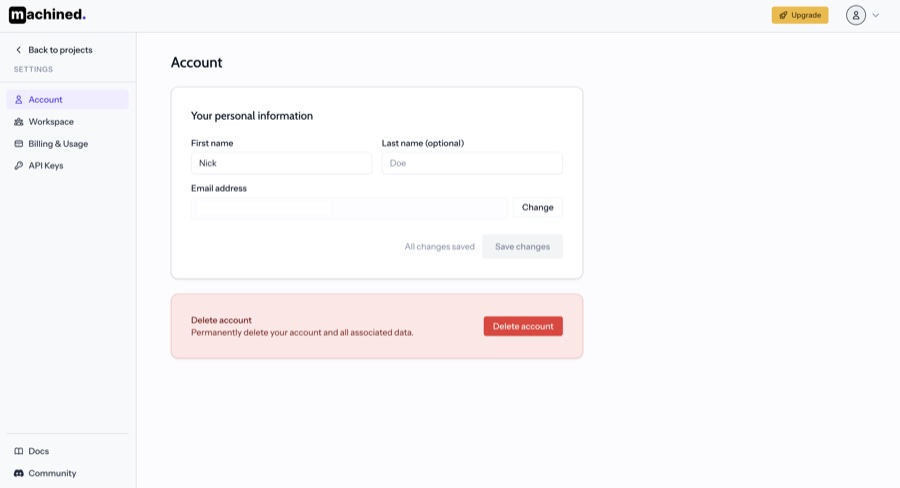Click the back arrow beside Back to projects
The width and height of the screenshot is (900, 488).
click(18, 50)
